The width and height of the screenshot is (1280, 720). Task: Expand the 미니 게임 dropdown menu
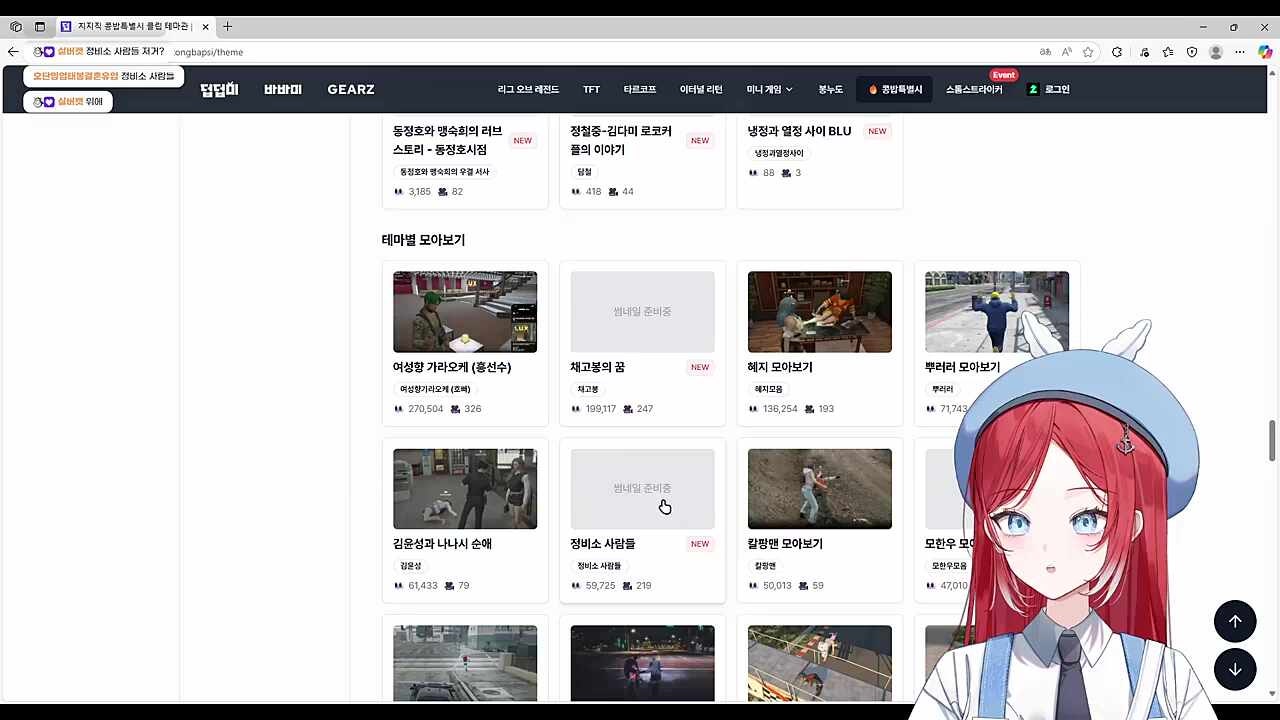769,89
